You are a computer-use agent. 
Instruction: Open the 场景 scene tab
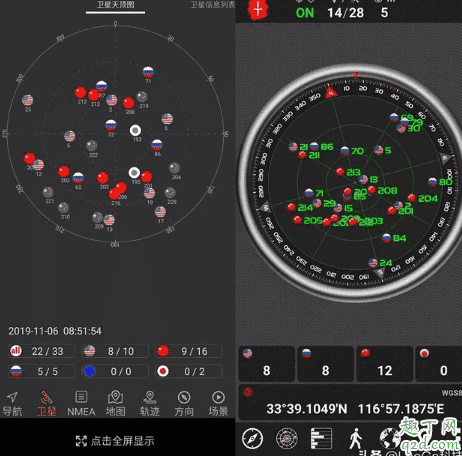218,404
